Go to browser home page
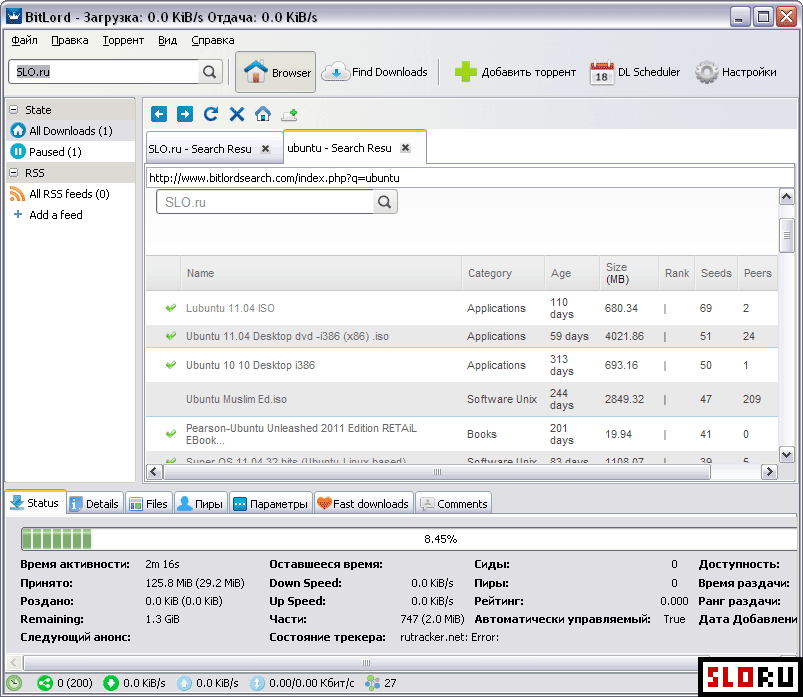803x697 pixels. point(263,114)
